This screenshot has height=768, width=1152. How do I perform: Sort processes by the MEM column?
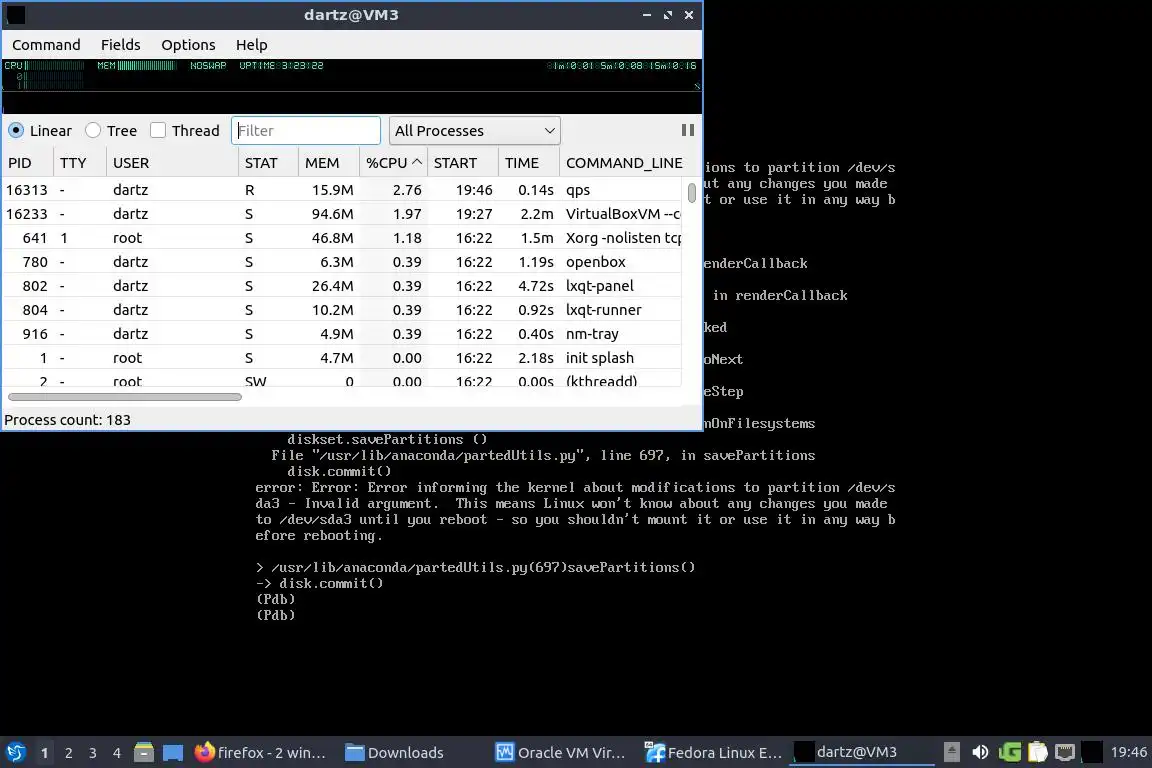click(328, 163)
